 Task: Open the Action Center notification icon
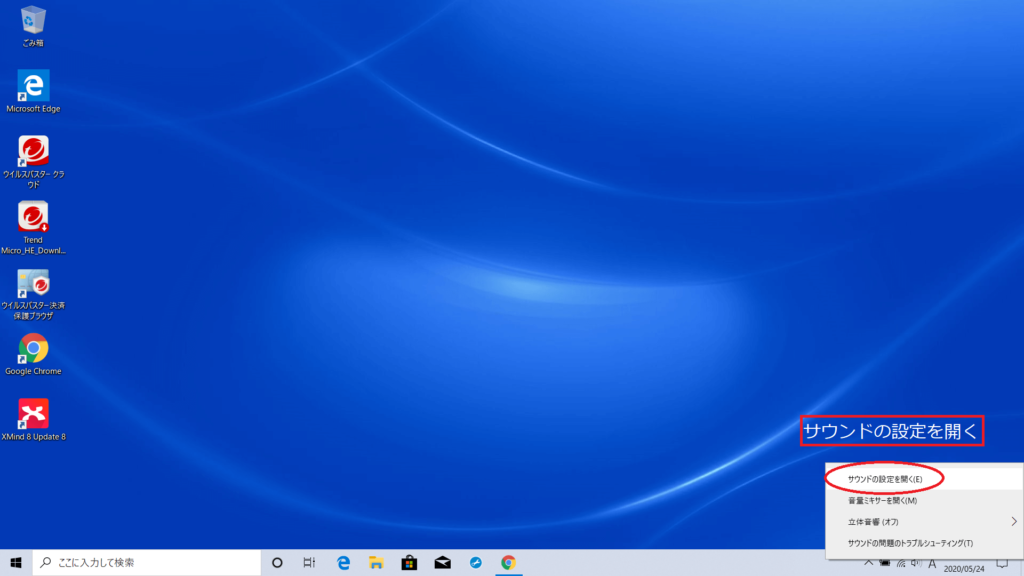pyautogui.click(x=1002, y=563)
